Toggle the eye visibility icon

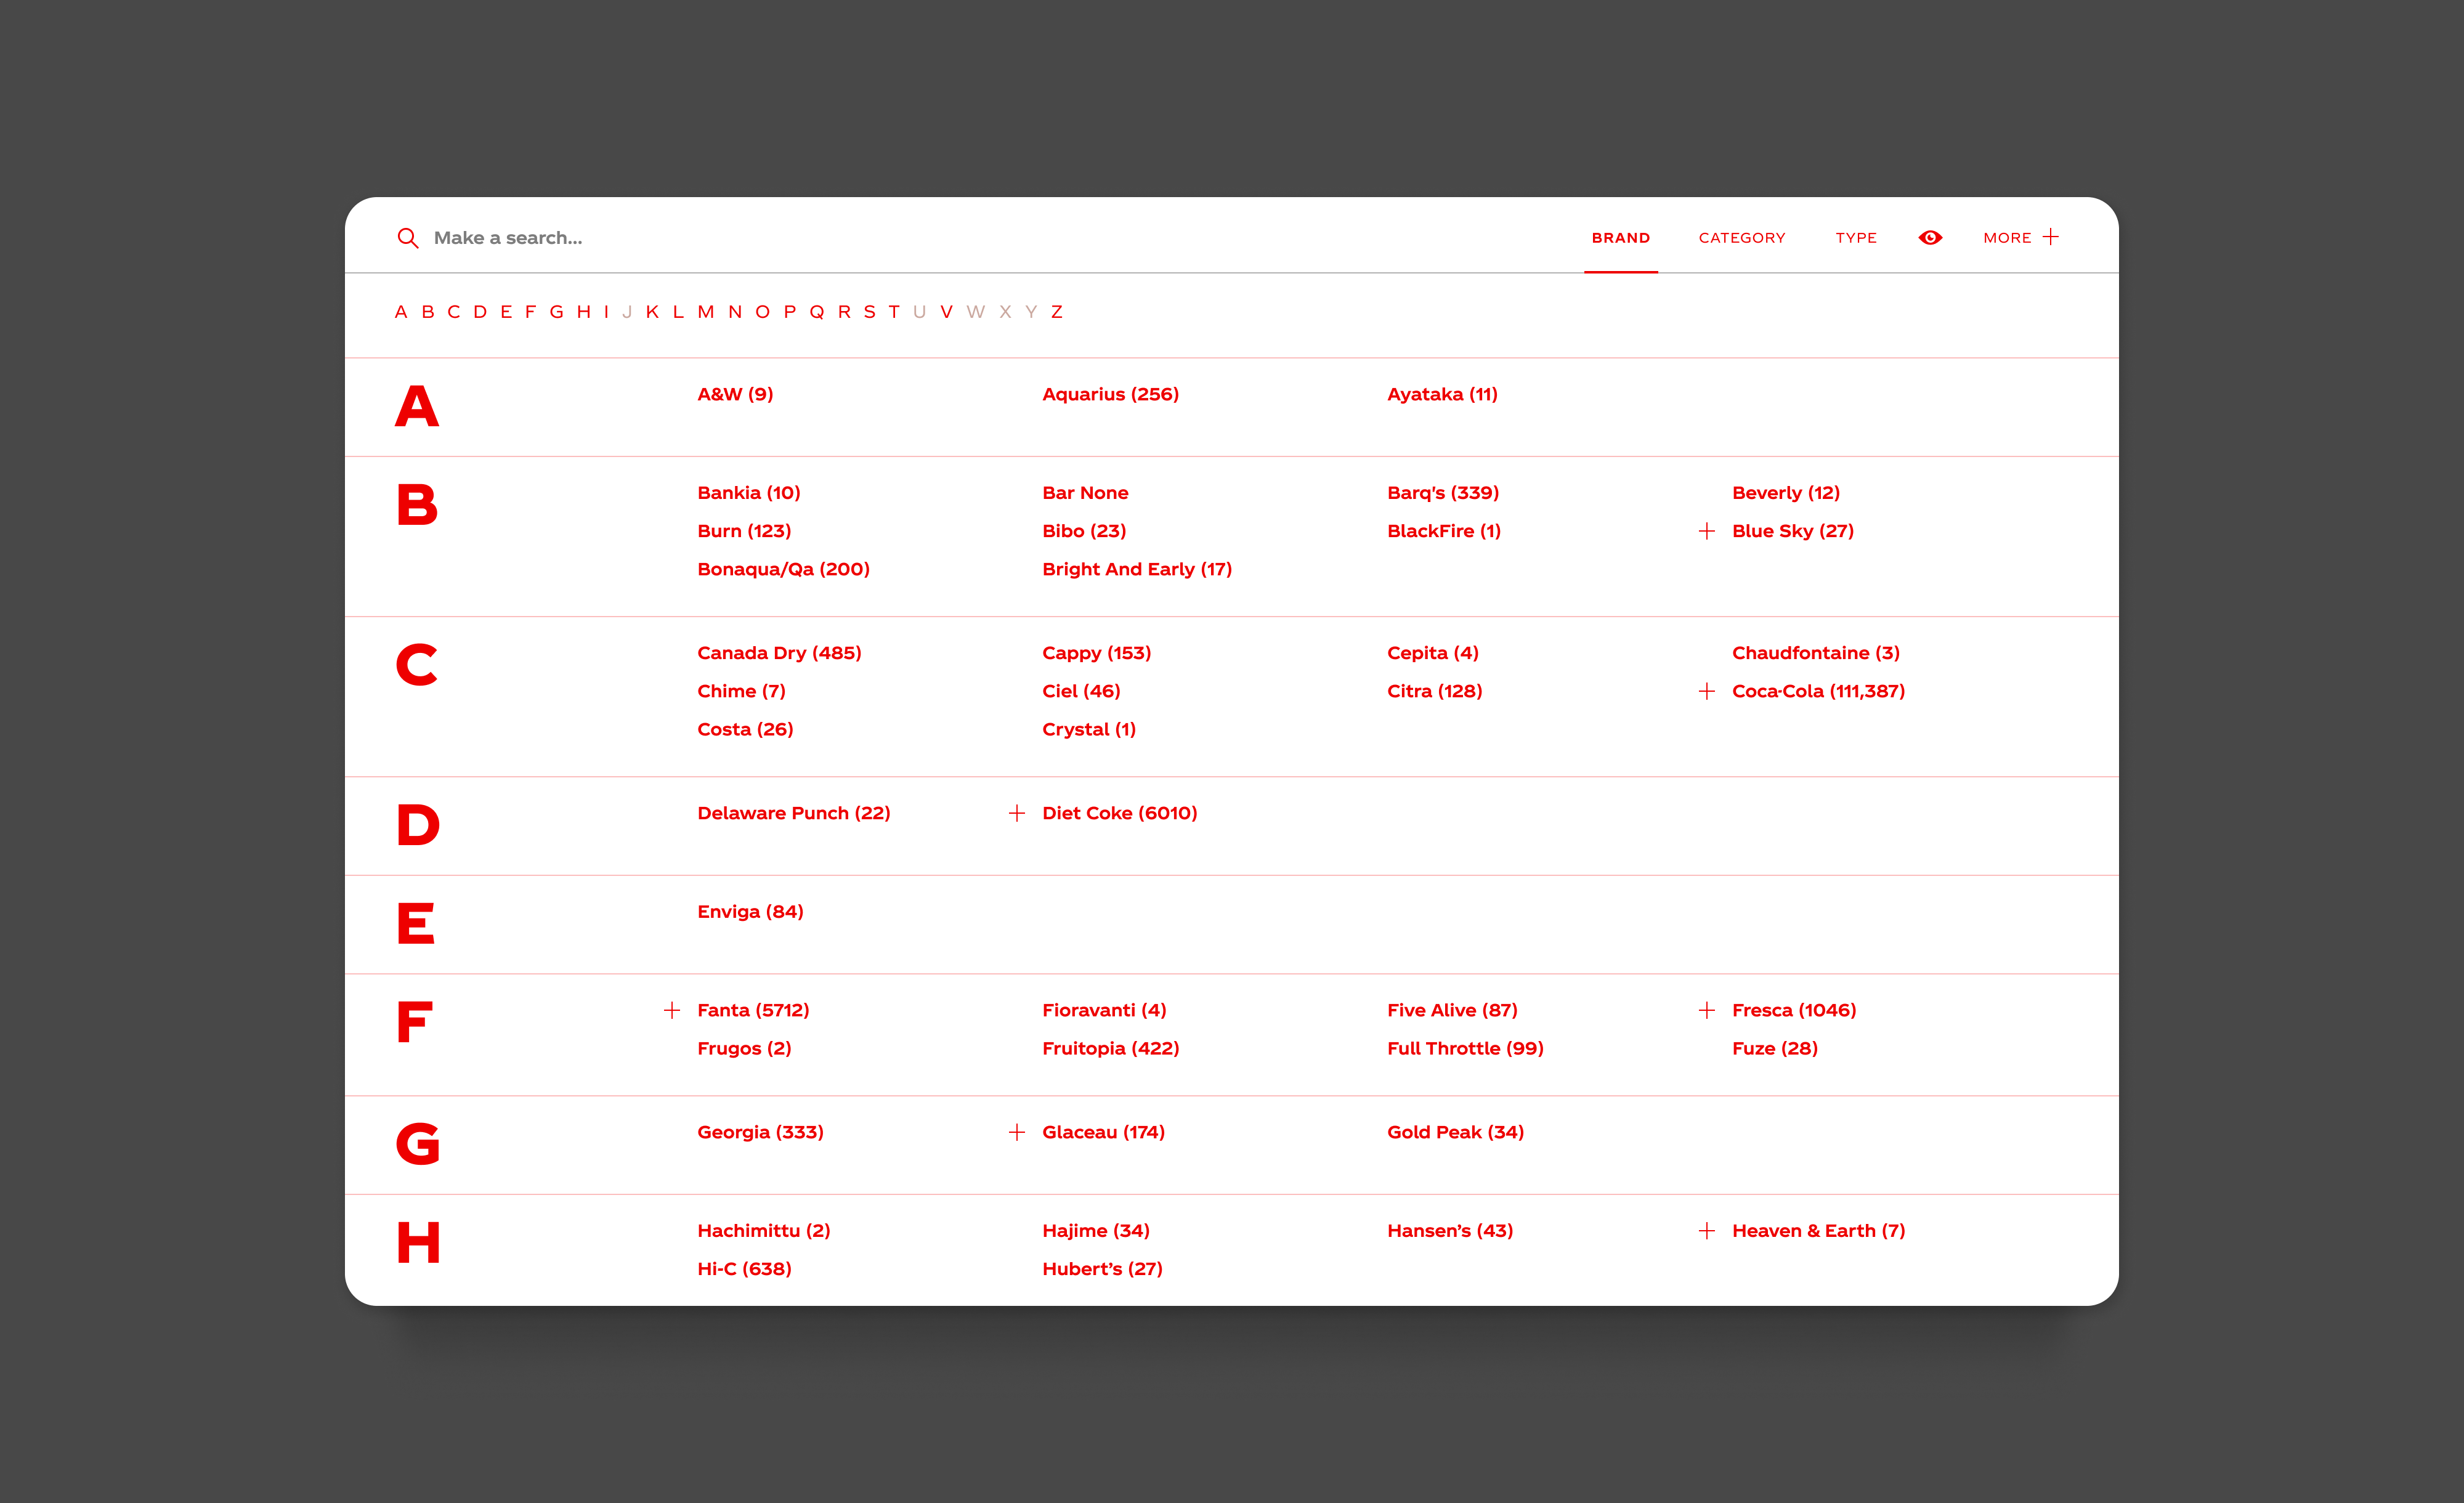click(1930, 238)
